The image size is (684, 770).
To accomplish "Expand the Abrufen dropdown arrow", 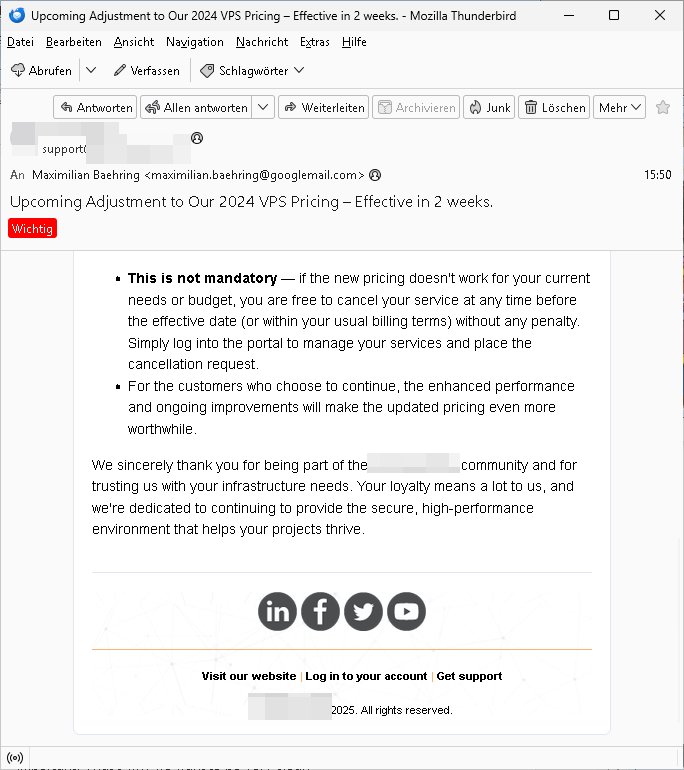I will [91, 70].
